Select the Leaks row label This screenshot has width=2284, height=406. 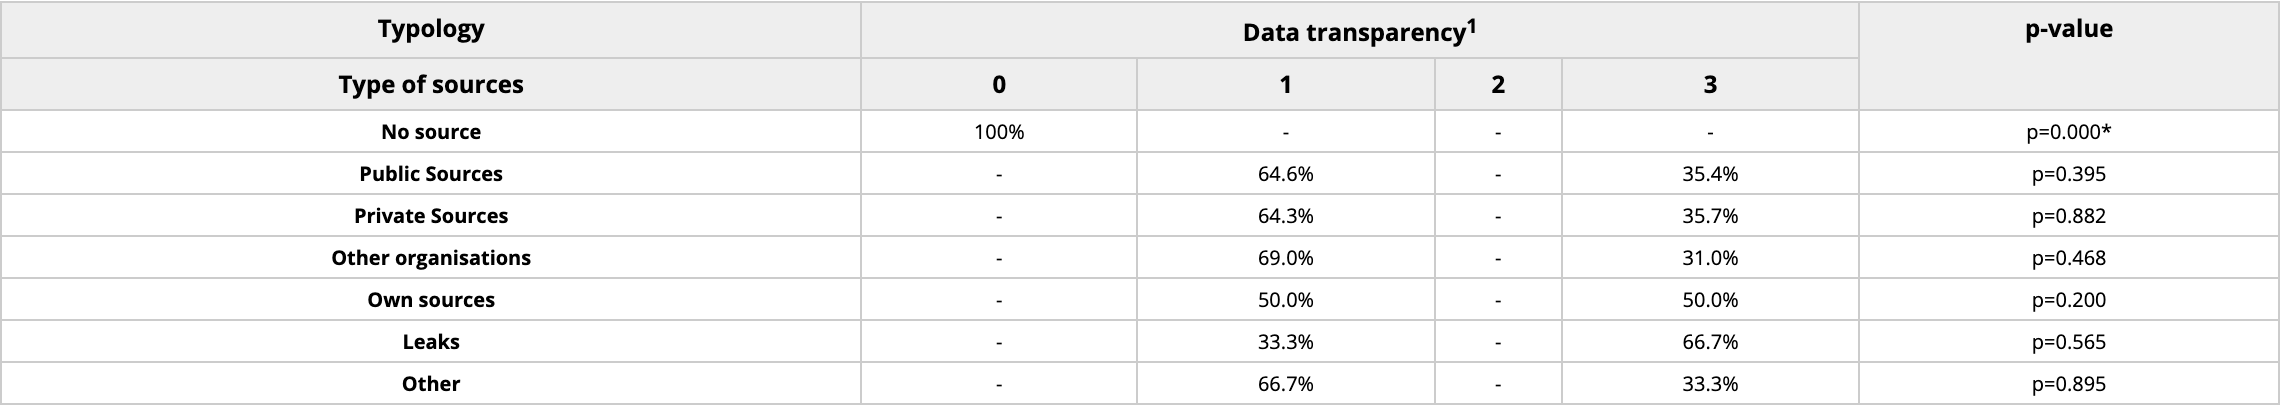point(431,342)
